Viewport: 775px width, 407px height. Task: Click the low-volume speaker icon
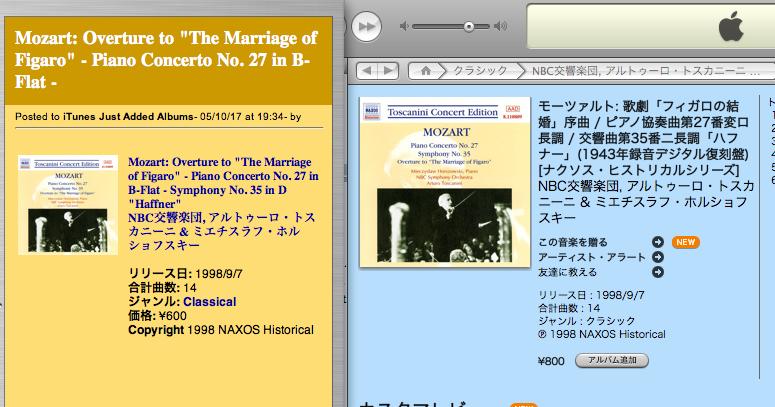404,26
